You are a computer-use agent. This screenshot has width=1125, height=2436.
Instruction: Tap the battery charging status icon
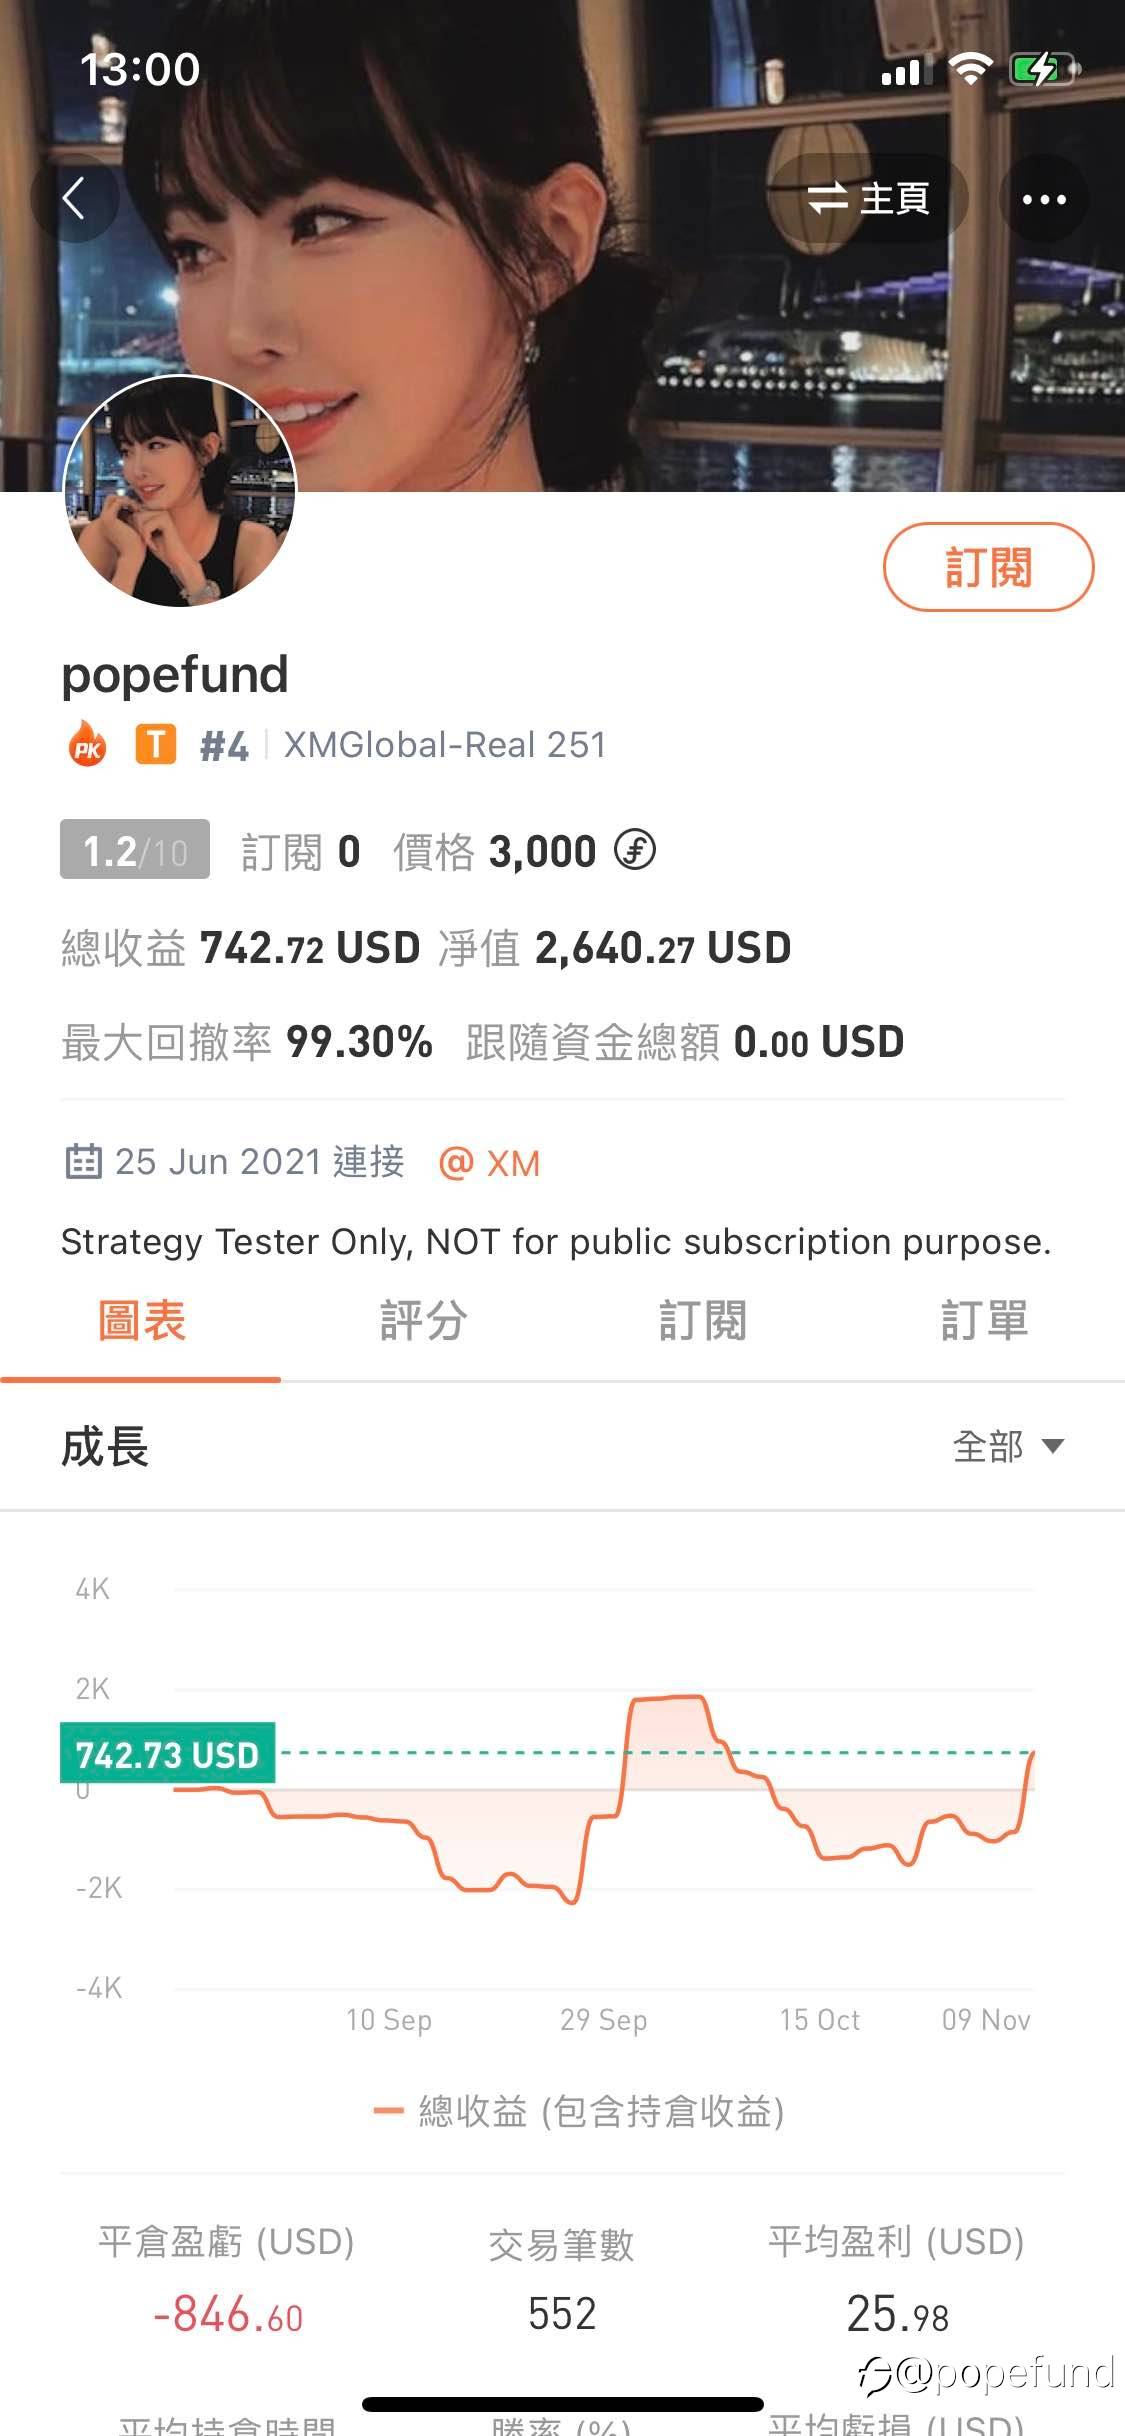tap(1043, 70)
